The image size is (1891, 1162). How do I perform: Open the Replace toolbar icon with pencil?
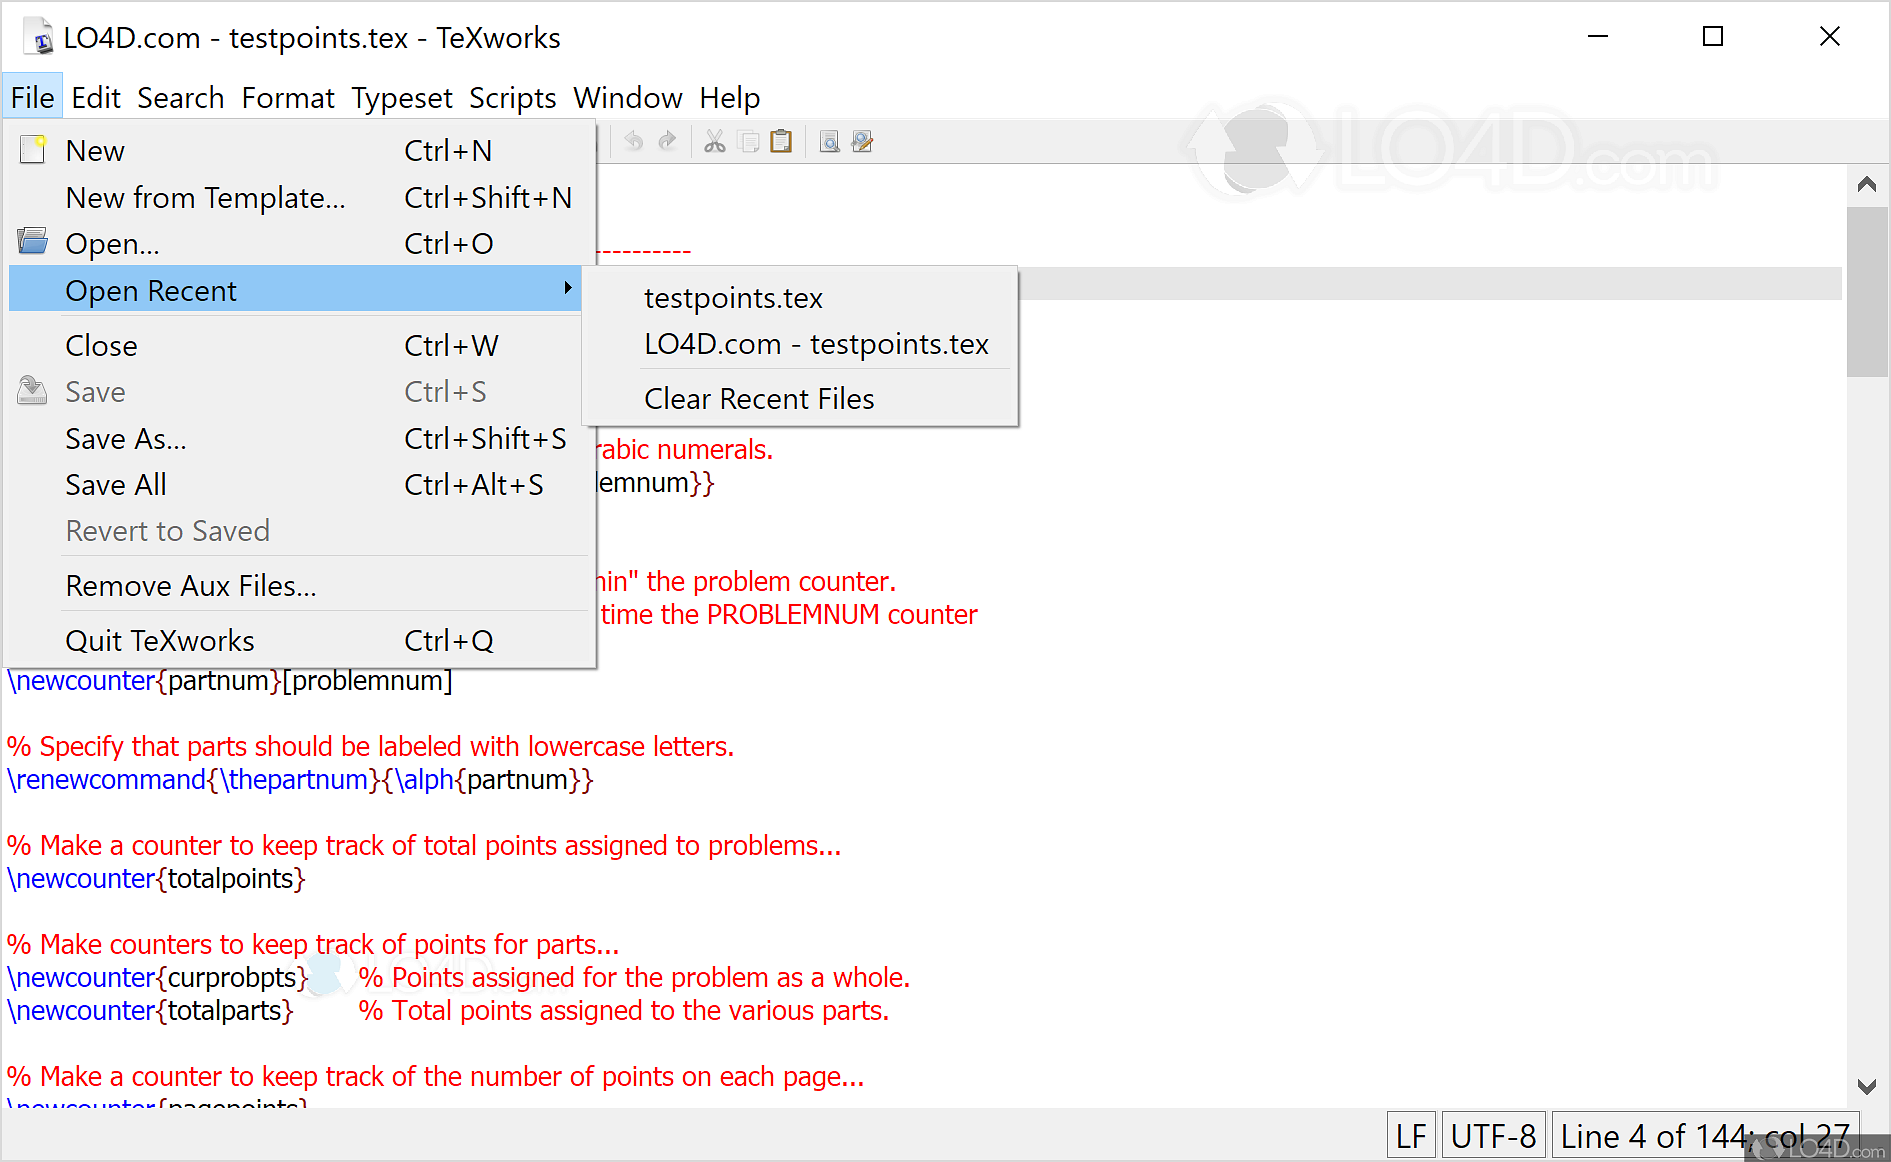pyautogui.click(x=862, y=142)
